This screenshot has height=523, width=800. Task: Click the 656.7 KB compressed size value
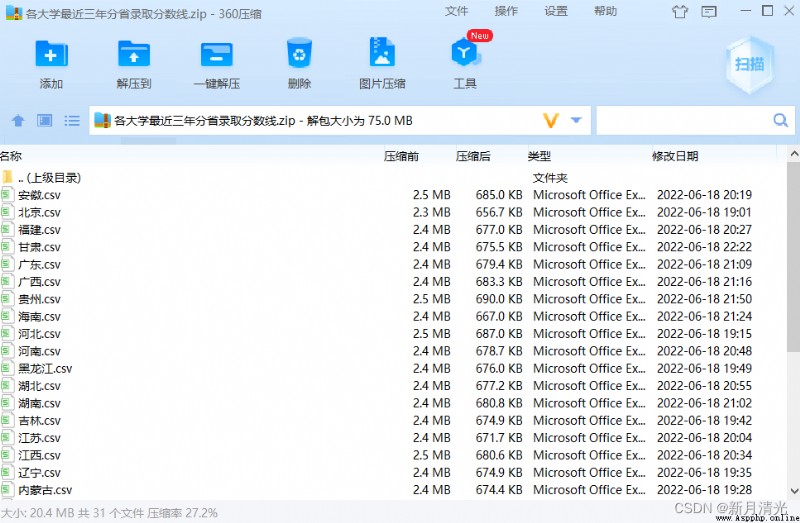tap(499, 212)
